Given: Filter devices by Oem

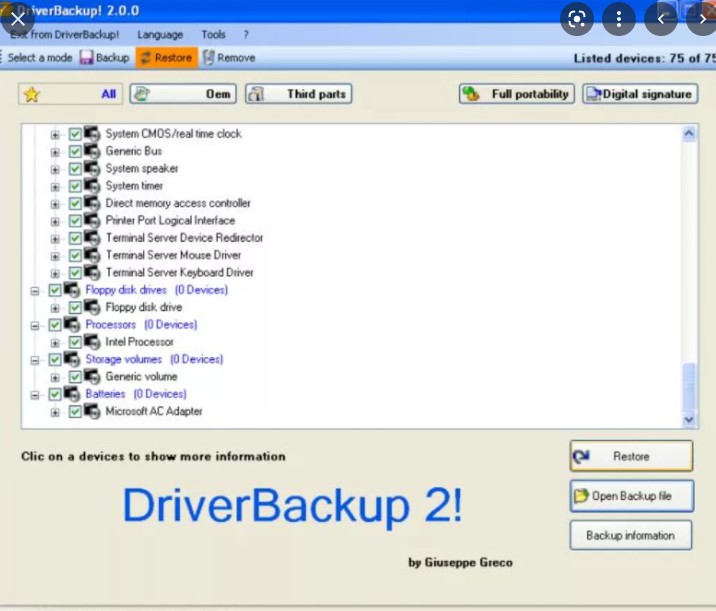Looking at the screenshot, I should coord(183,94).
